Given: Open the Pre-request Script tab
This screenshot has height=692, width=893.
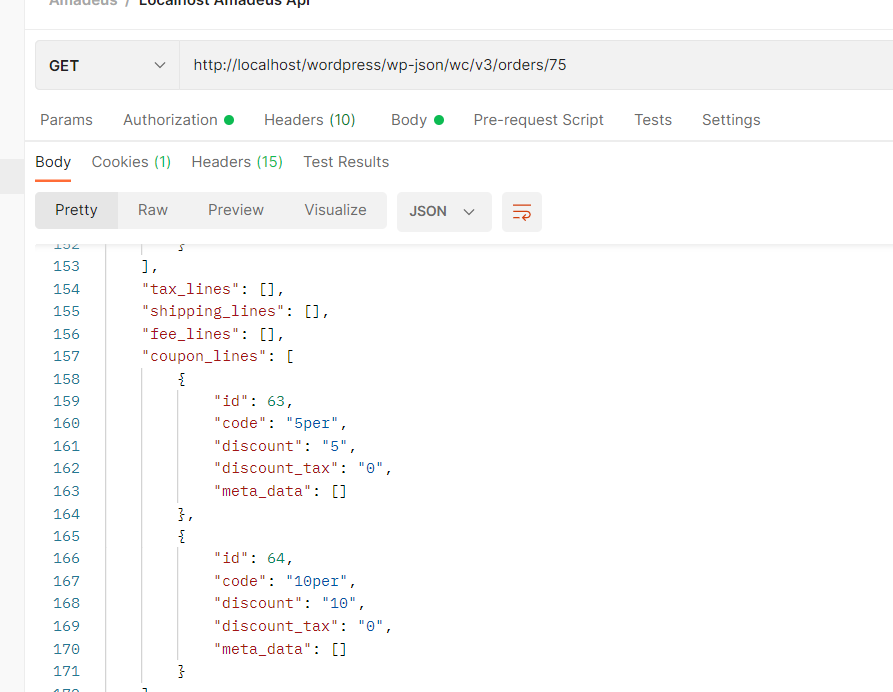Looking at the screenshot, I should point(538,119).
